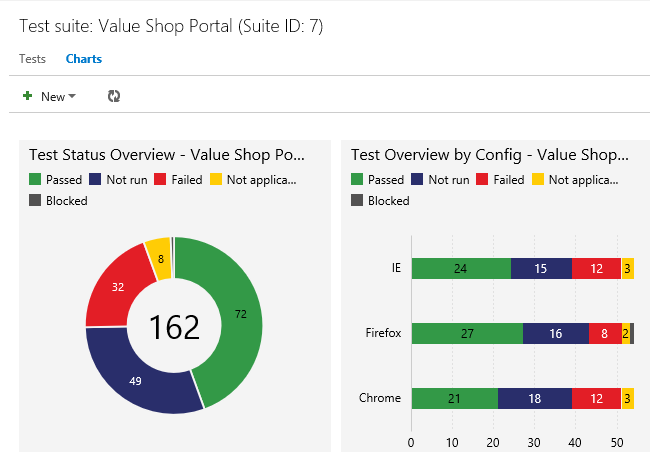Click the Test Status Overview chart title
The height and width of the screenshot is (459, 650).
pos(167,155)
